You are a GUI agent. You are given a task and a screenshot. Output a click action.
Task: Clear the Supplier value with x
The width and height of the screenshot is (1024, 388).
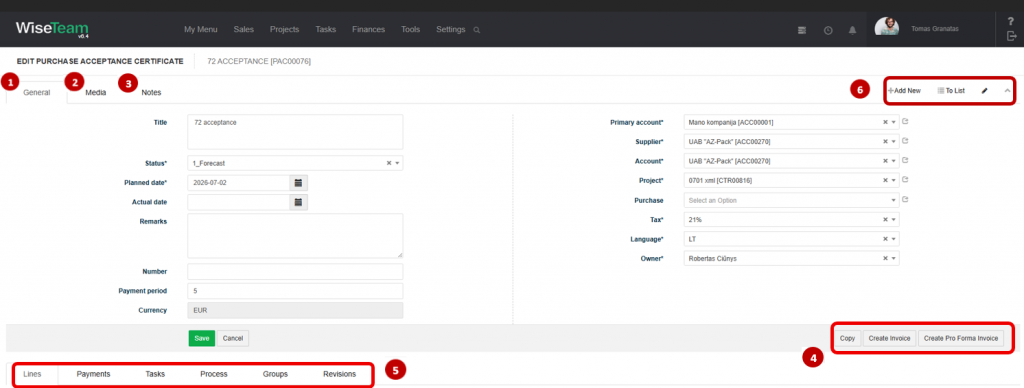pyautogui.click(x=886, y=142)
